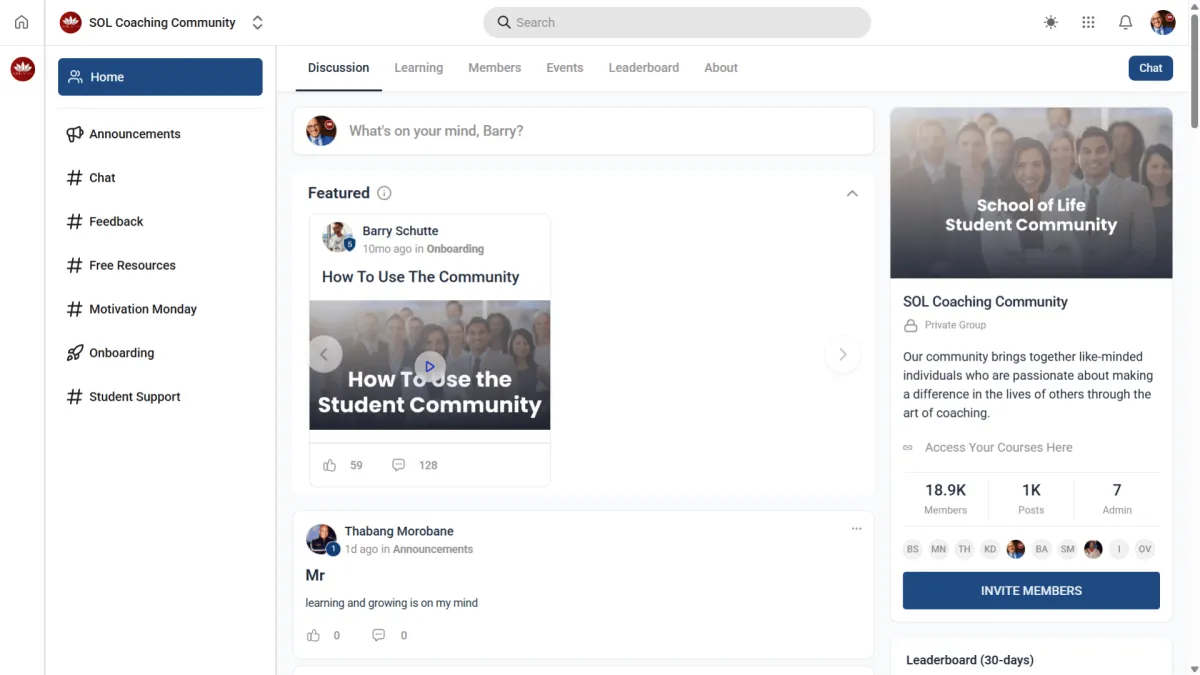
Task: Go to Home in sidebar
Action: click(x=160, y=77)
